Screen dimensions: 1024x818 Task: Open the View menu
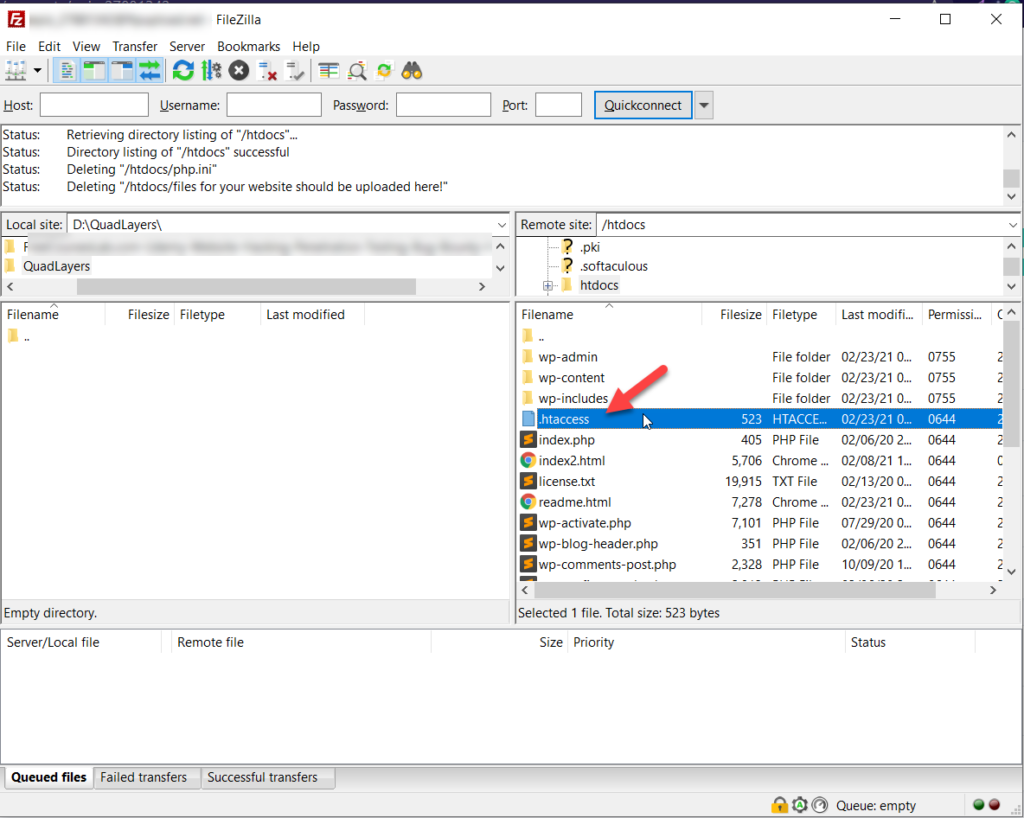tap(86, 46)
